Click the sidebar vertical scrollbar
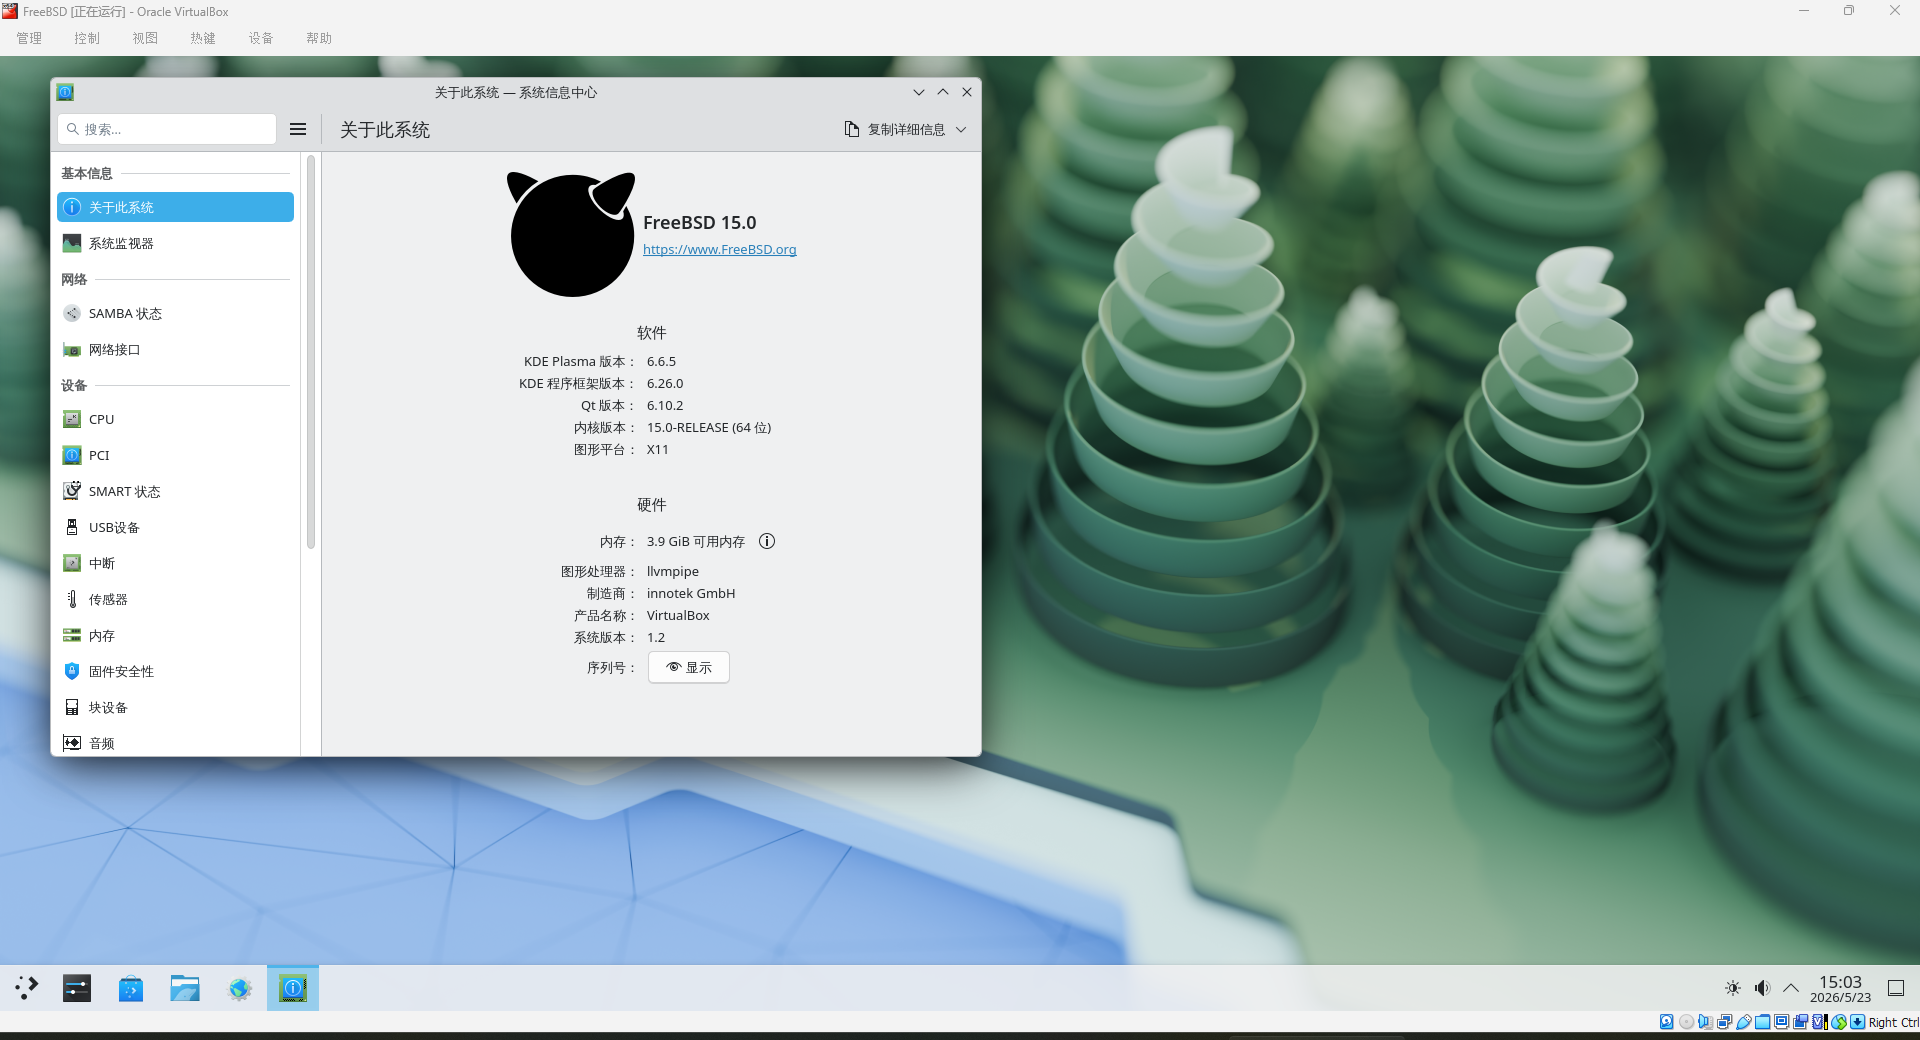The width and height of the screenshot is (1920, 1040). (x=311, y=353)
